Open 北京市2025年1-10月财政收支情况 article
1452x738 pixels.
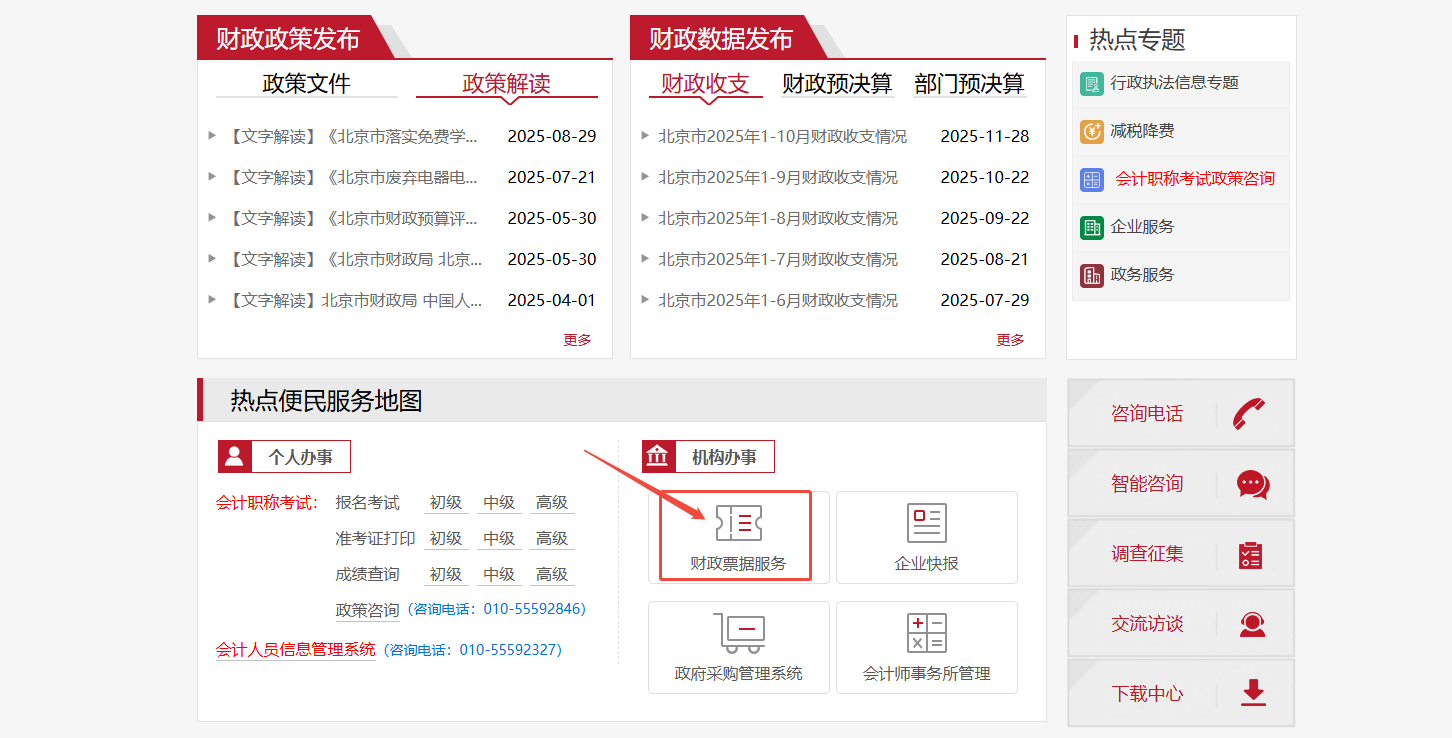pyautogui.click(x=782, y=137)
